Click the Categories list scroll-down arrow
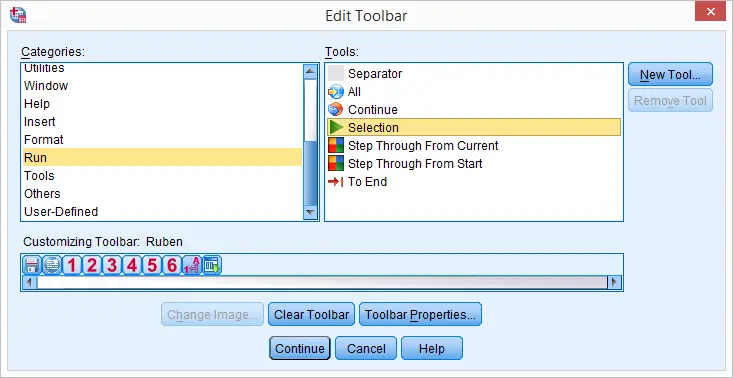Screen dimensions: 733x378 point(310,212)
